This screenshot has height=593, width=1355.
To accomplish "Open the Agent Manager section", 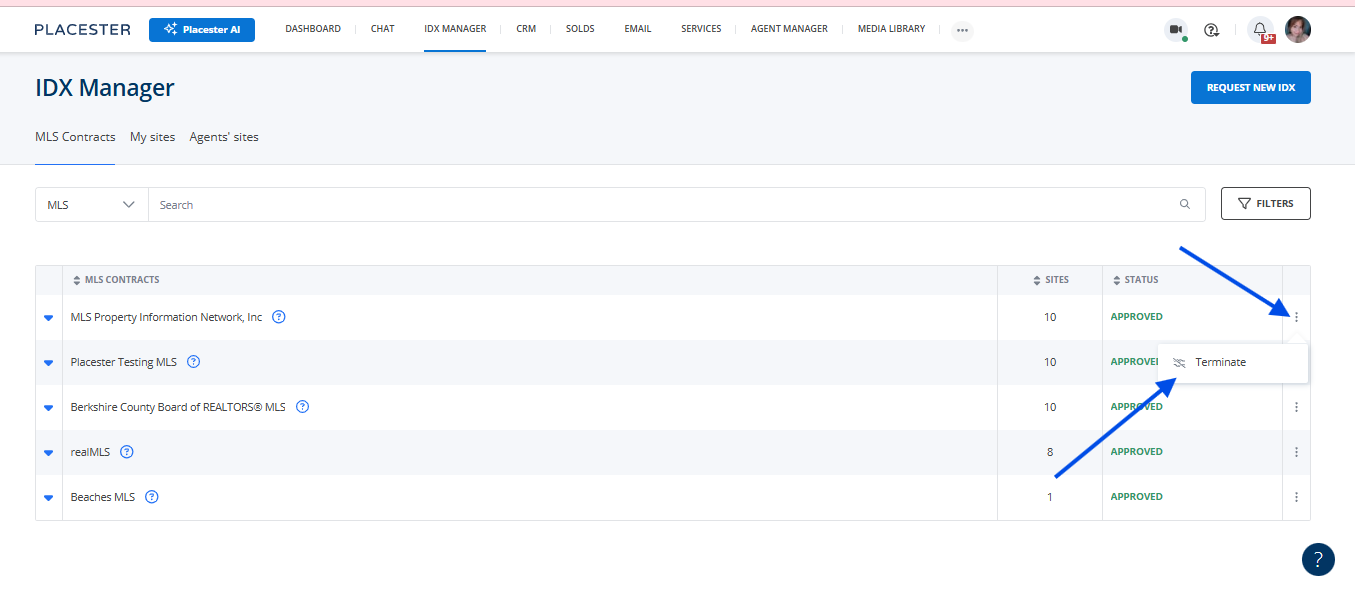I will tap(789, 29).
